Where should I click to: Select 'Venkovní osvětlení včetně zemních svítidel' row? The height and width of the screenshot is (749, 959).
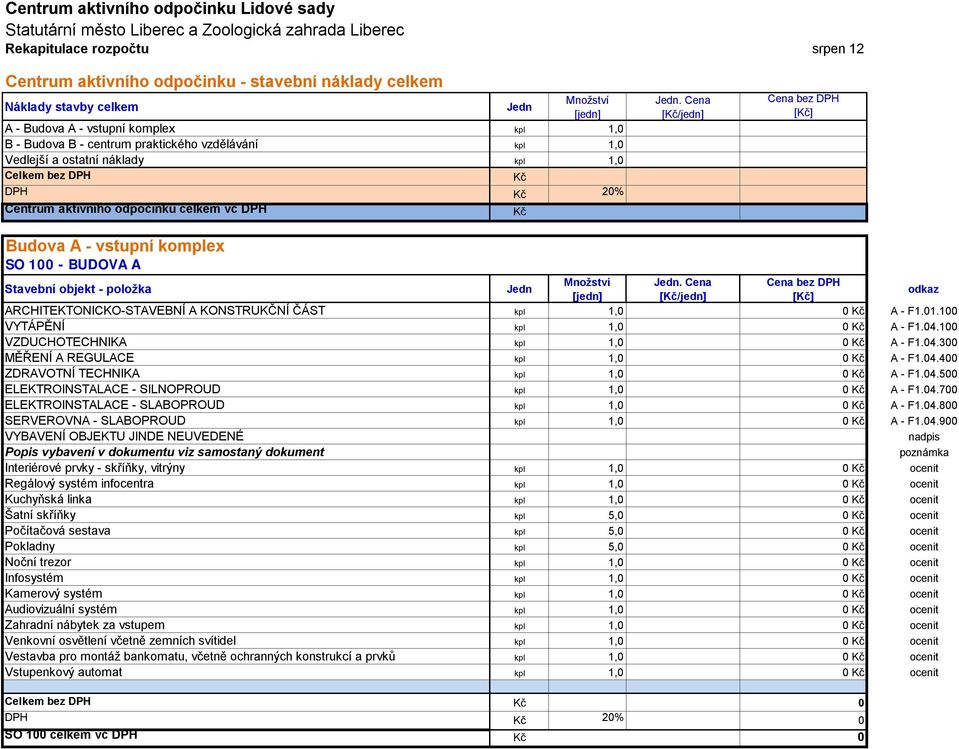point(434,641)
